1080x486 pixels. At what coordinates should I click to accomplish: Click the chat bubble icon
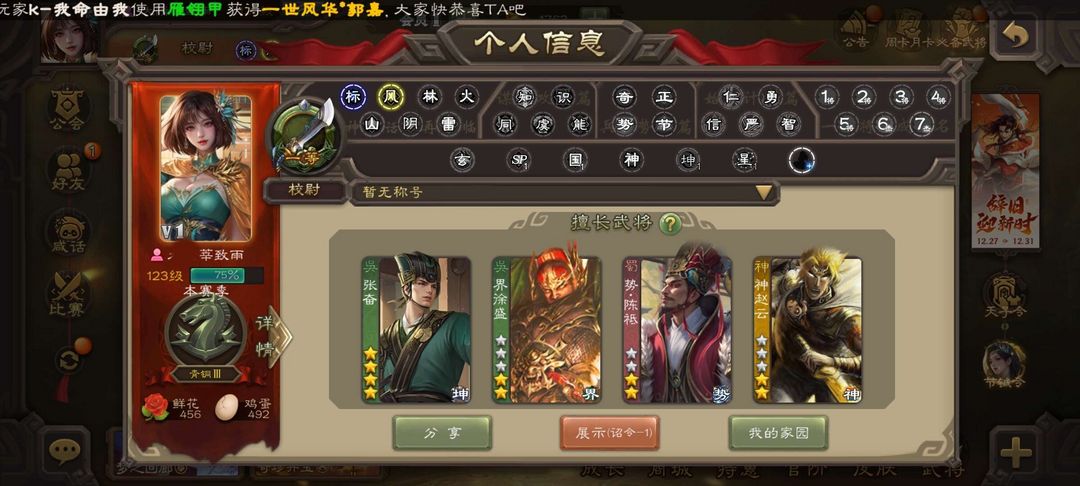tap(65, 451)
